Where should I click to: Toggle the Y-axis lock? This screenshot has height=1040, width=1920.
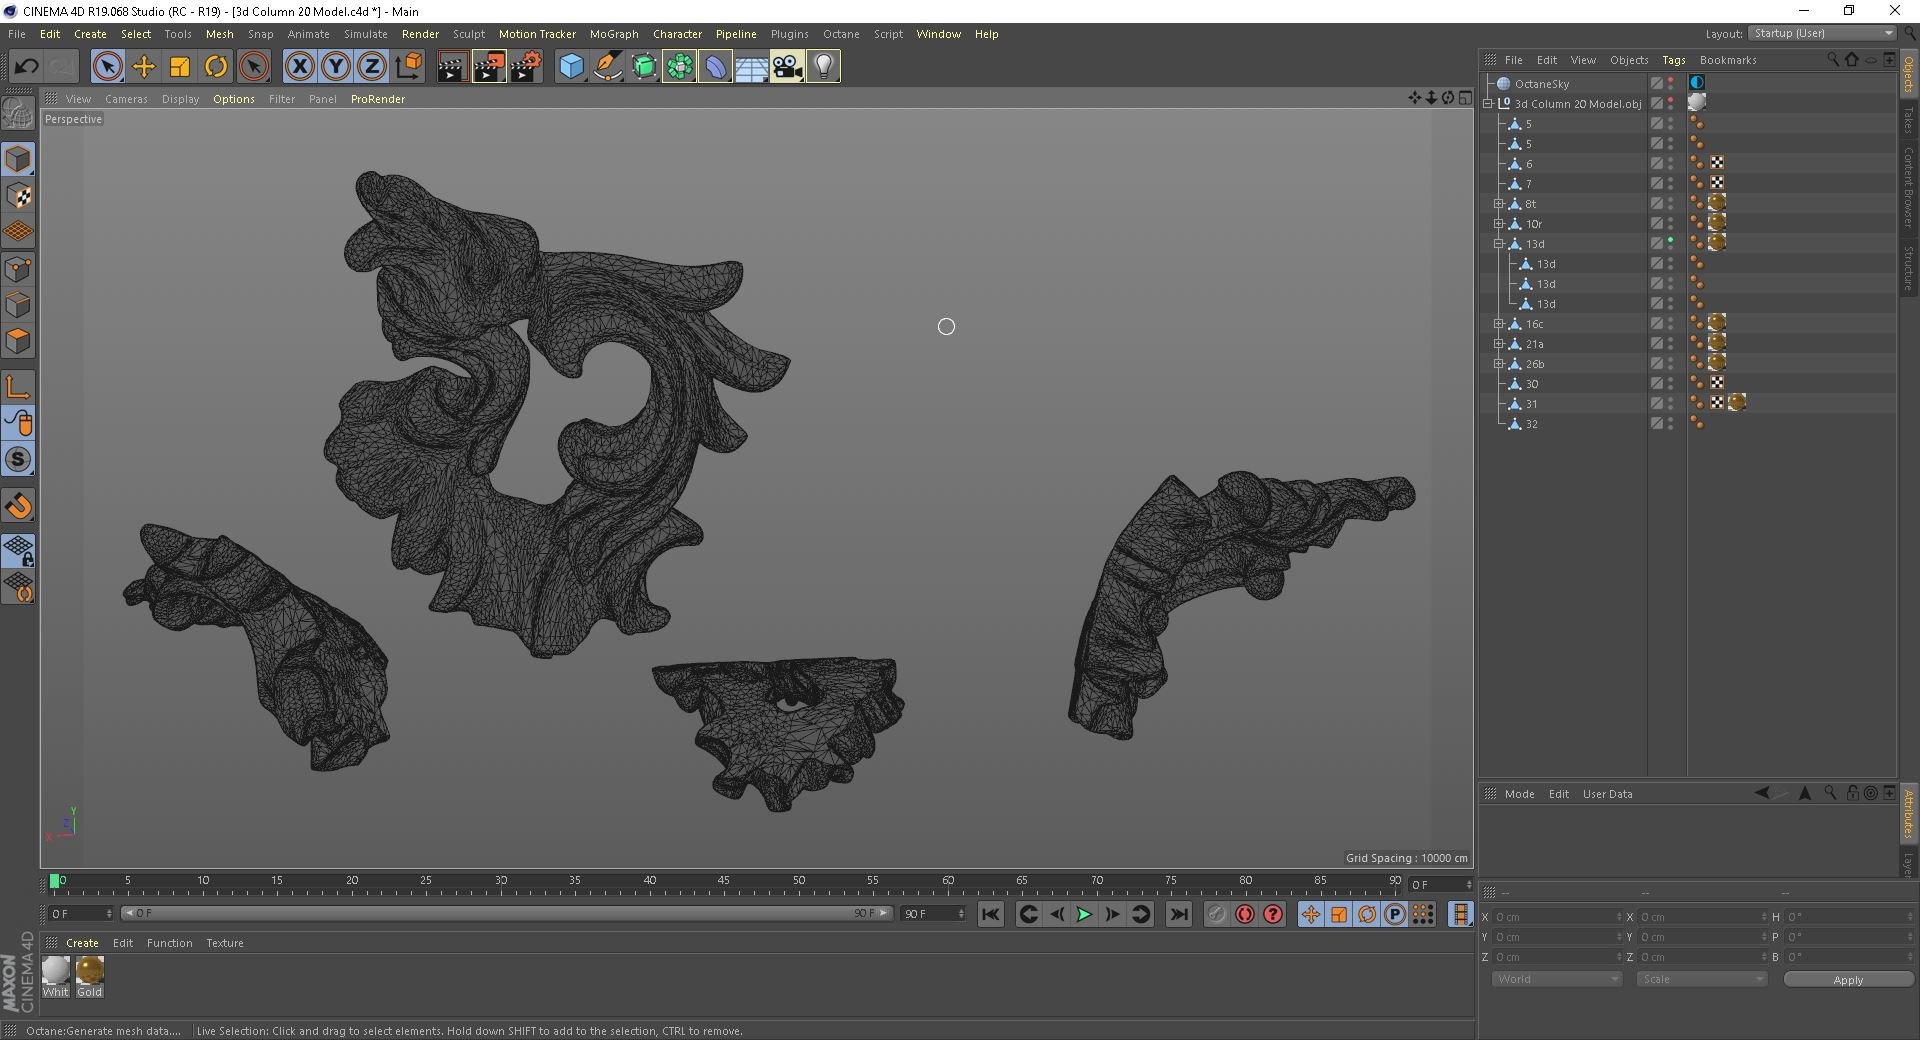coord(335,67)
